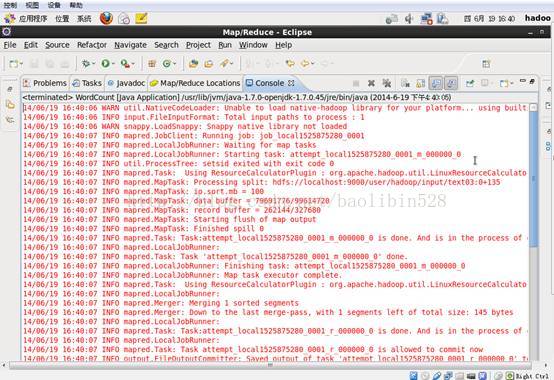This screenshot has width=554, height=380.
Task: Click the Run External Tools icon
Action: coord(124,64)
